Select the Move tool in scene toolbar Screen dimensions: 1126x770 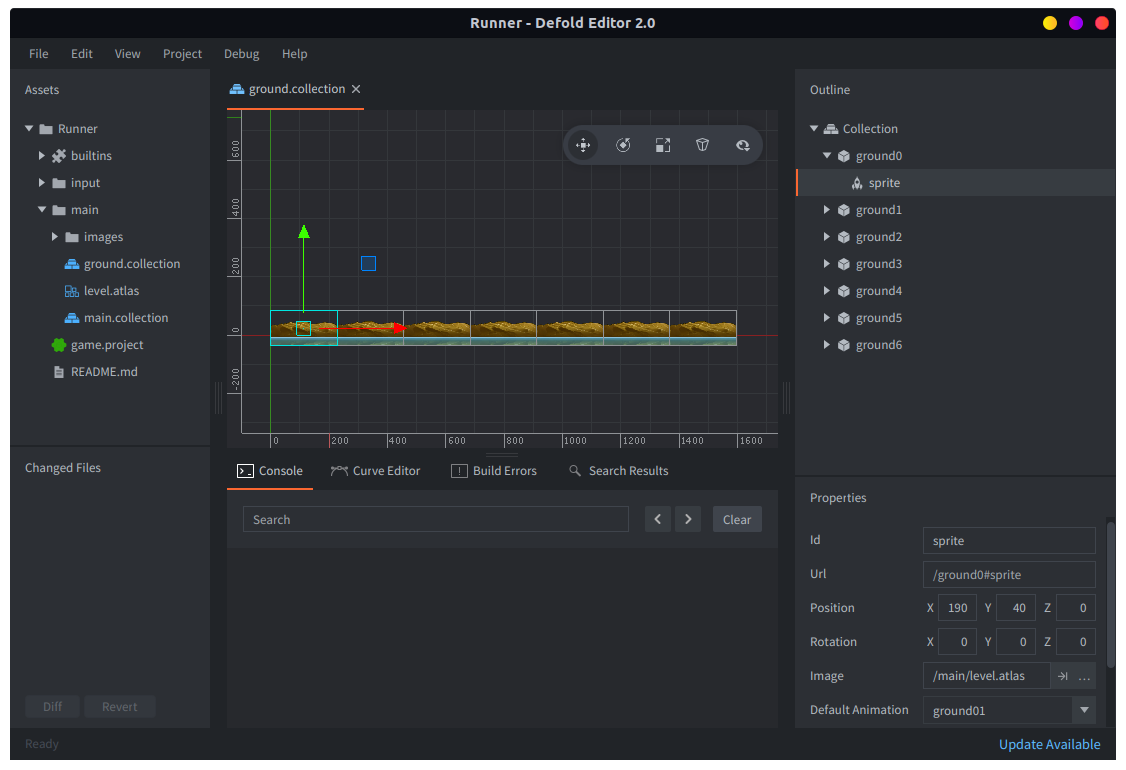[x=583, y=145]
